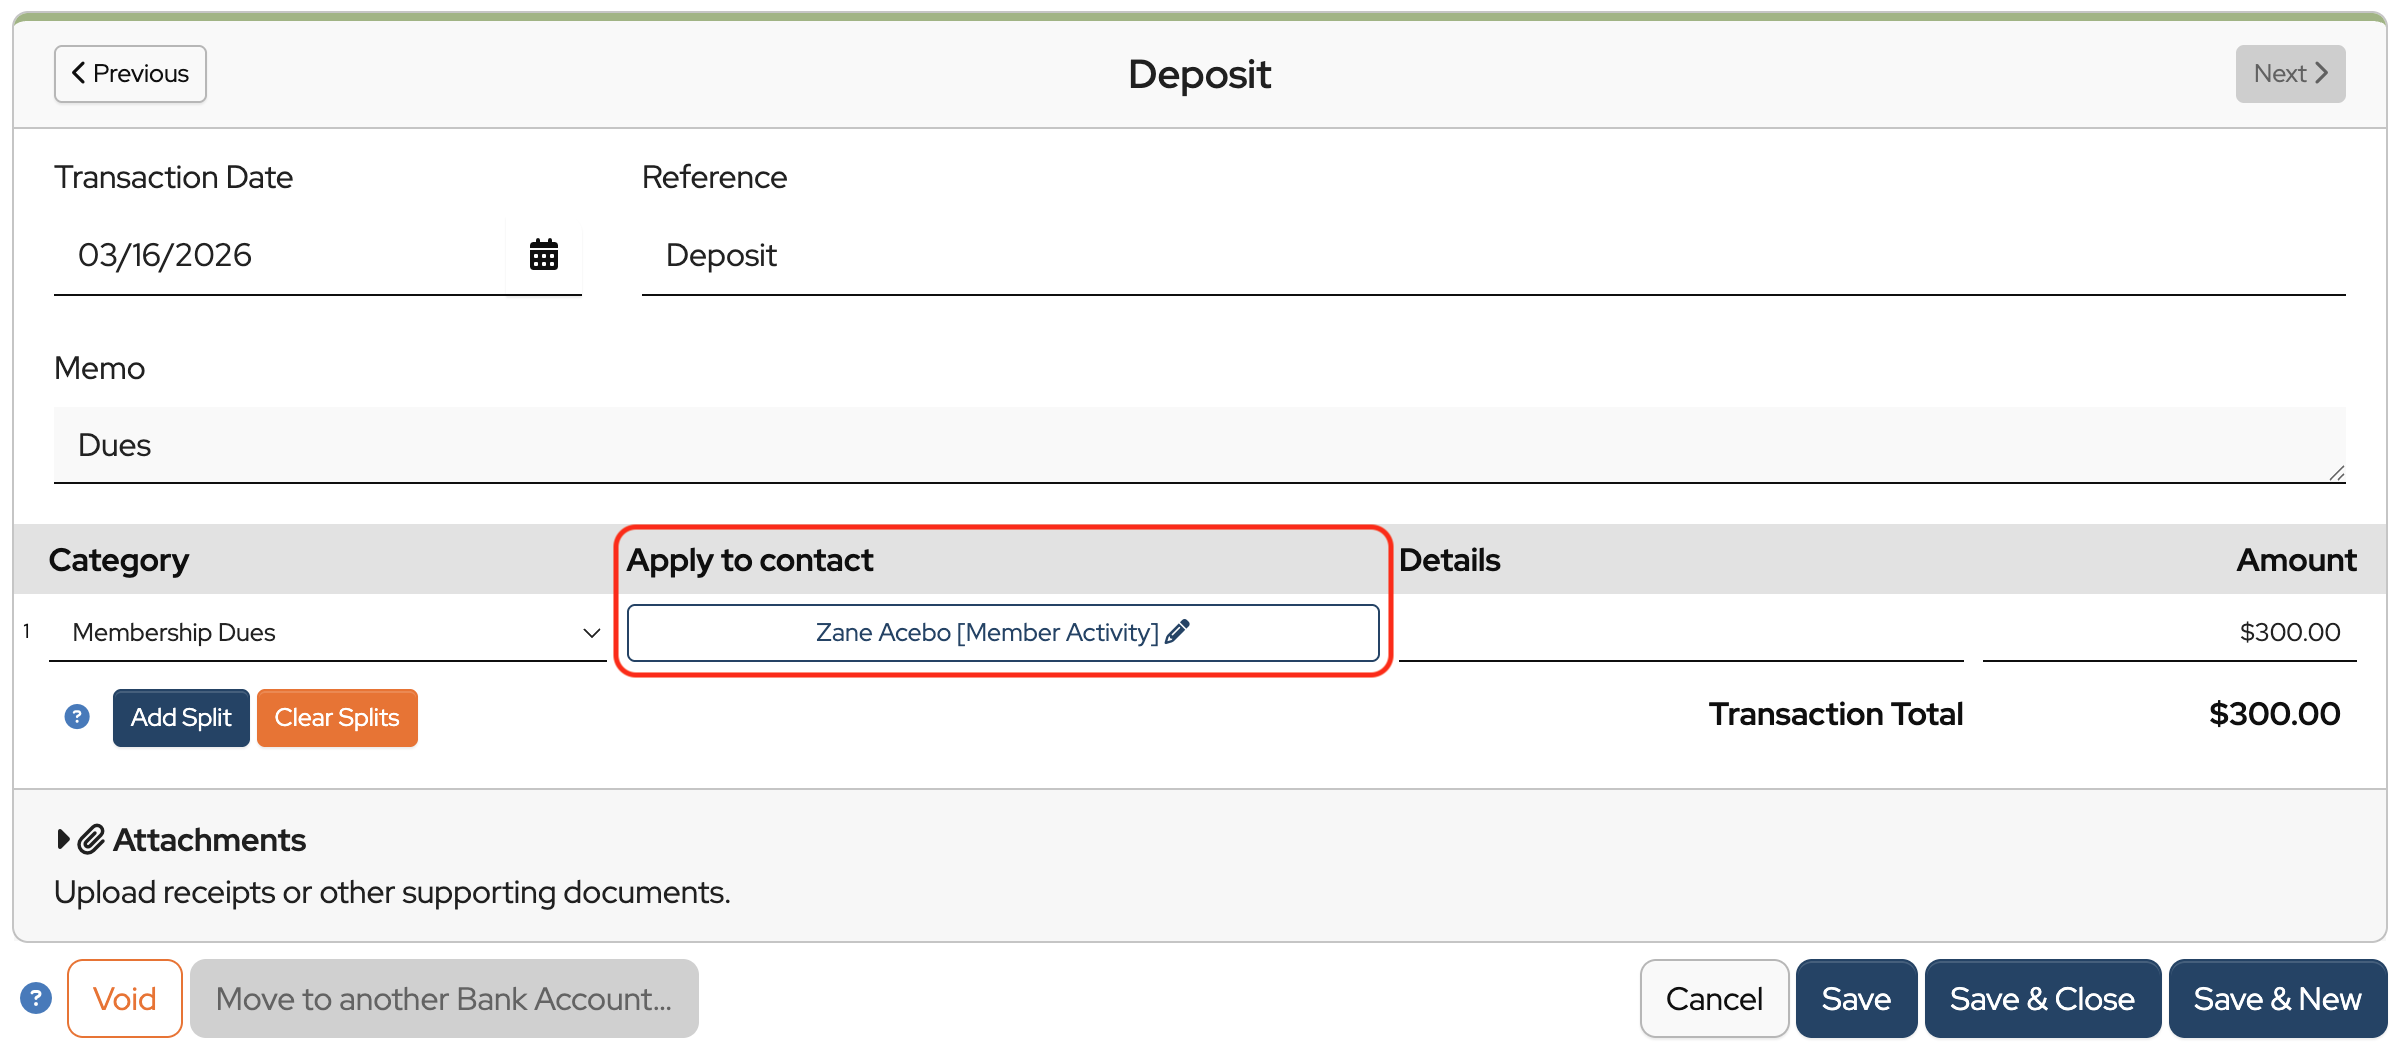
Task: Expand the Attachments section triangle
Action: (x=63, y=839)
